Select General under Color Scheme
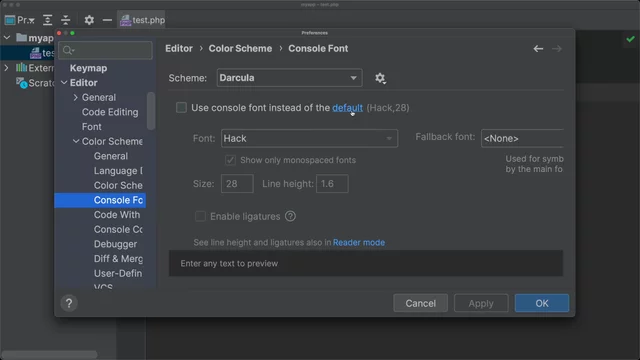Screen dimensions: 640x360 click(111, 156)
